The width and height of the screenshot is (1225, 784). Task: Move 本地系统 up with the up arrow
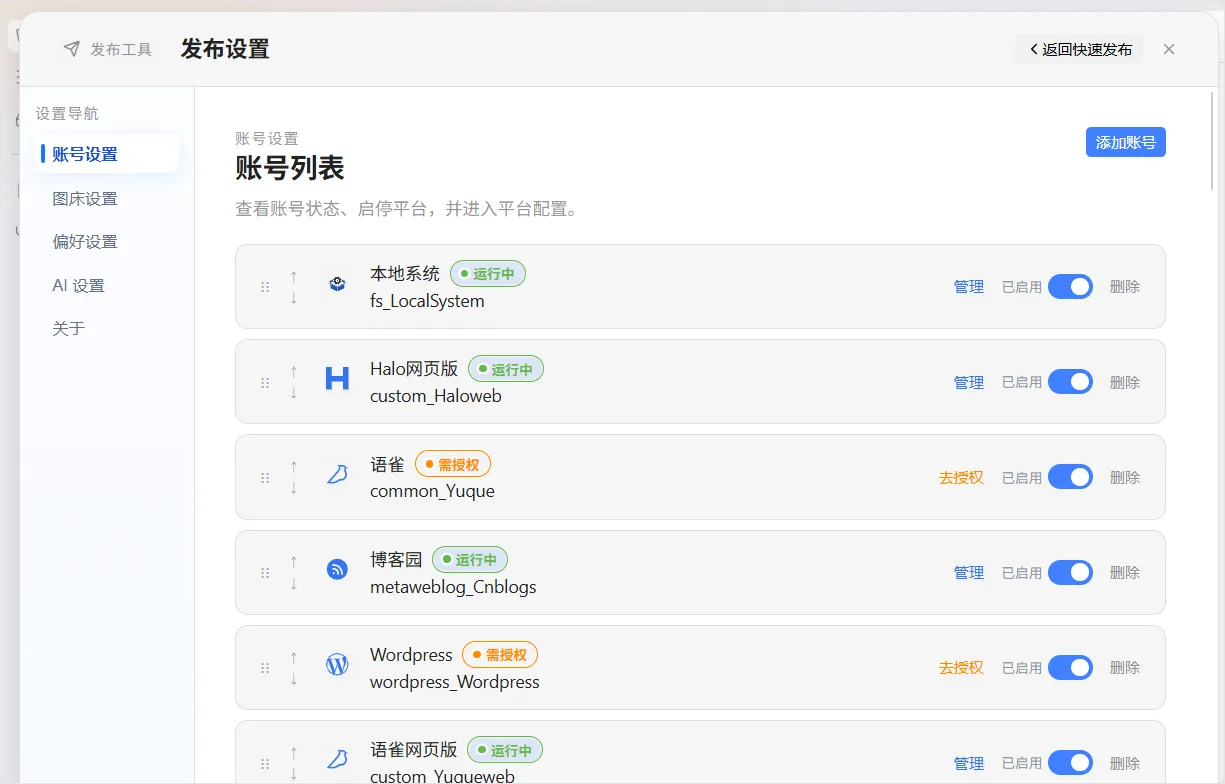tap(293, 276)
